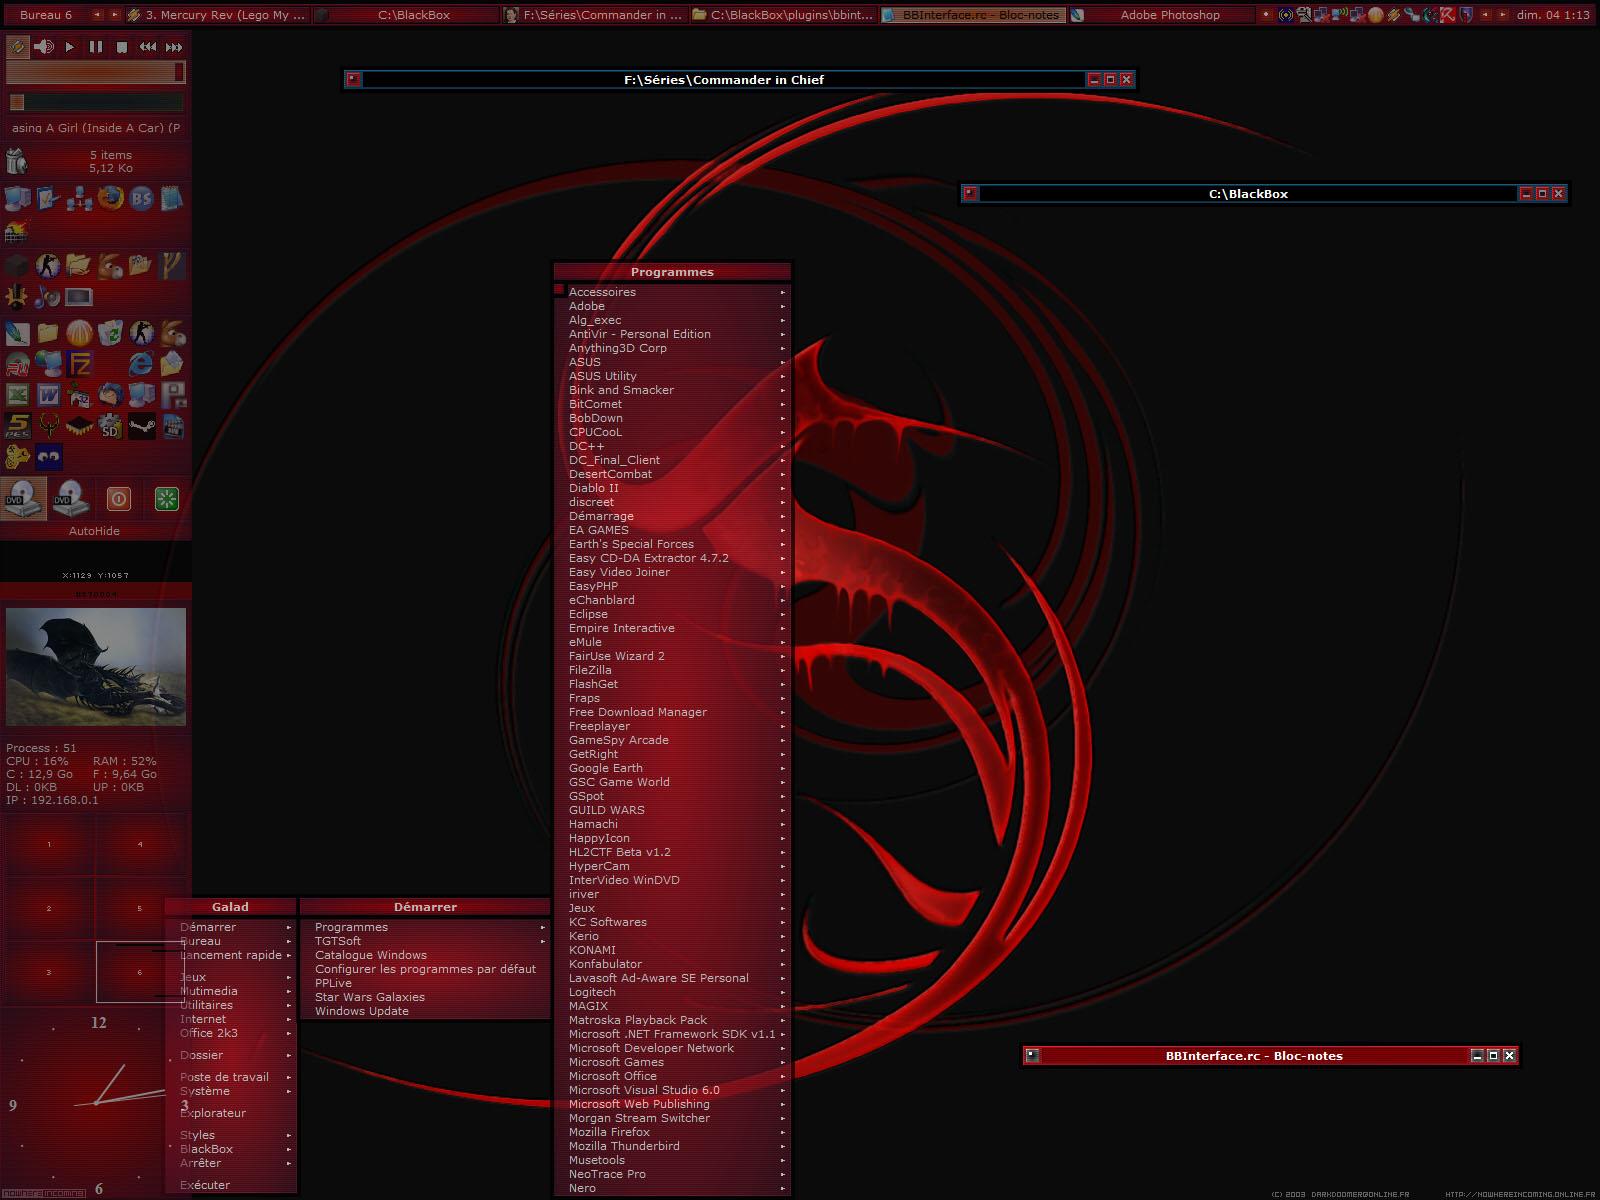
Task: Launch PES 5 game icon
Action: pyautogui.click(x=17, y=427)
